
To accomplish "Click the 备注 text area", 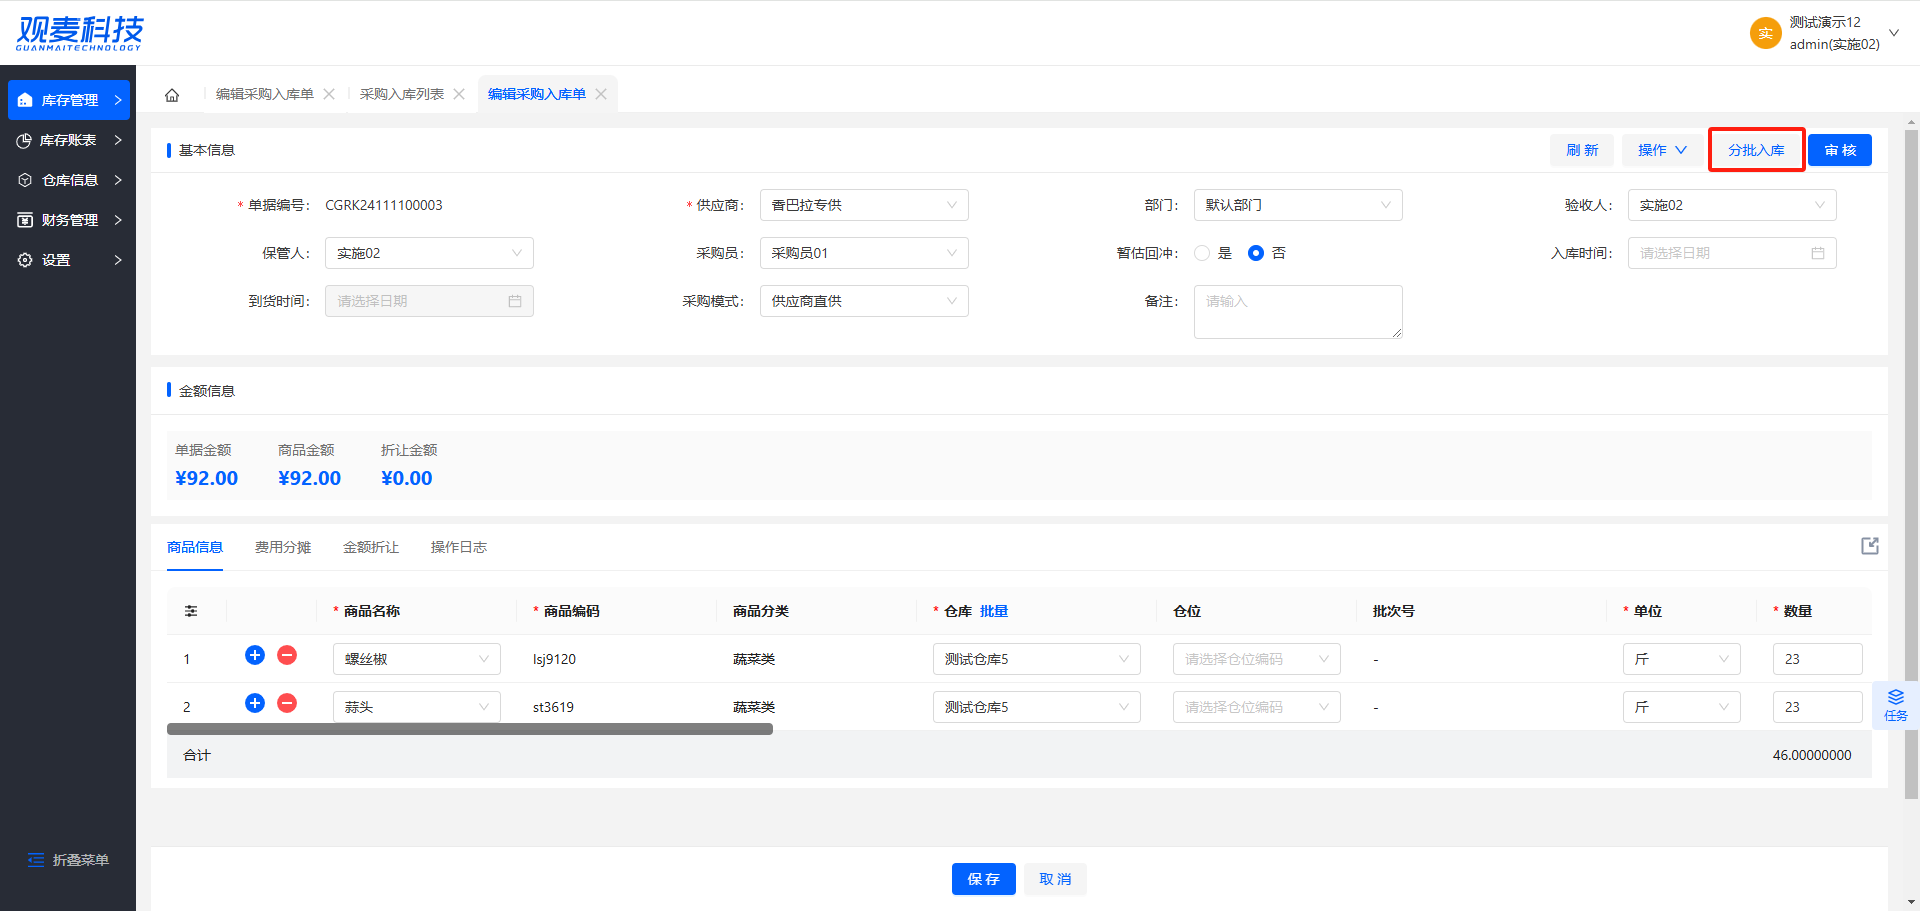I will tap(1297, 312).
